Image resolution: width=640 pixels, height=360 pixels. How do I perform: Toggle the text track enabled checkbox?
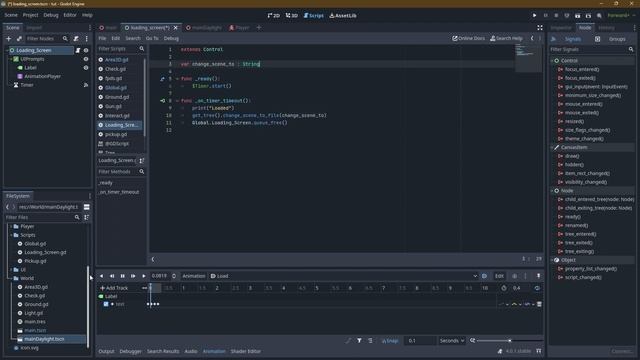(106, 304)
